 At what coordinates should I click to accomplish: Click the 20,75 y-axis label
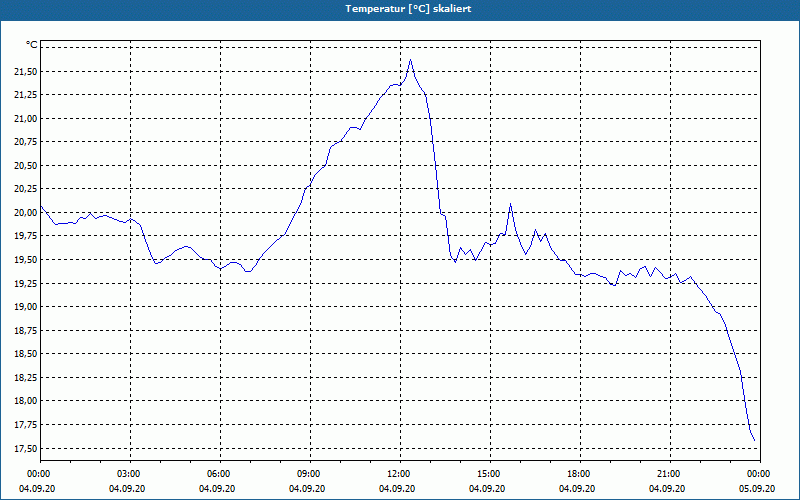coord(26,142)
